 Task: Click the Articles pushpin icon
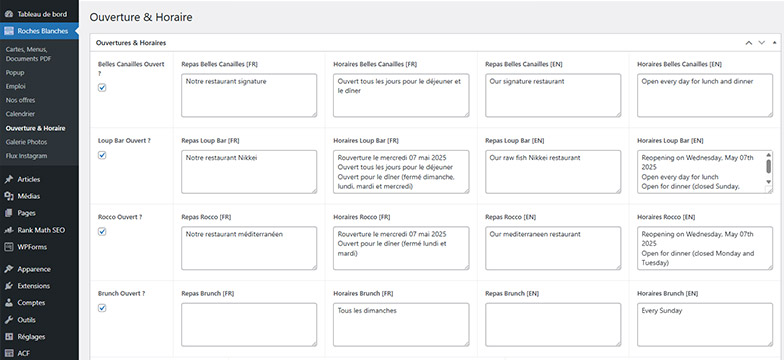coord(8,180)
